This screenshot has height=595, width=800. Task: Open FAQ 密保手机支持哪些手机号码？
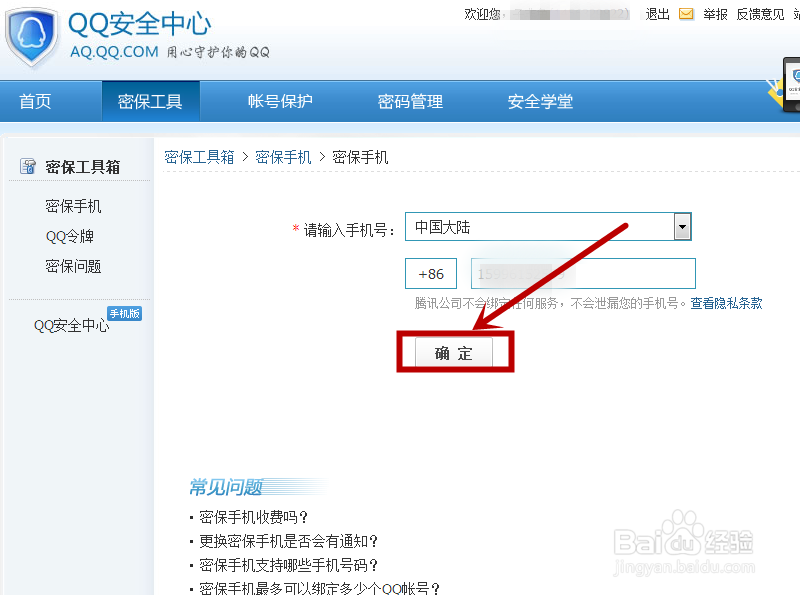pyautogui.click(x=289, y=565)
